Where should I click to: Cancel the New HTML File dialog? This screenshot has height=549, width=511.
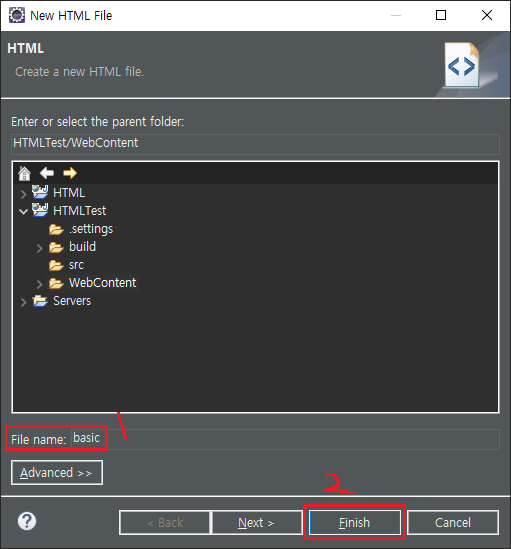point(453,523)
